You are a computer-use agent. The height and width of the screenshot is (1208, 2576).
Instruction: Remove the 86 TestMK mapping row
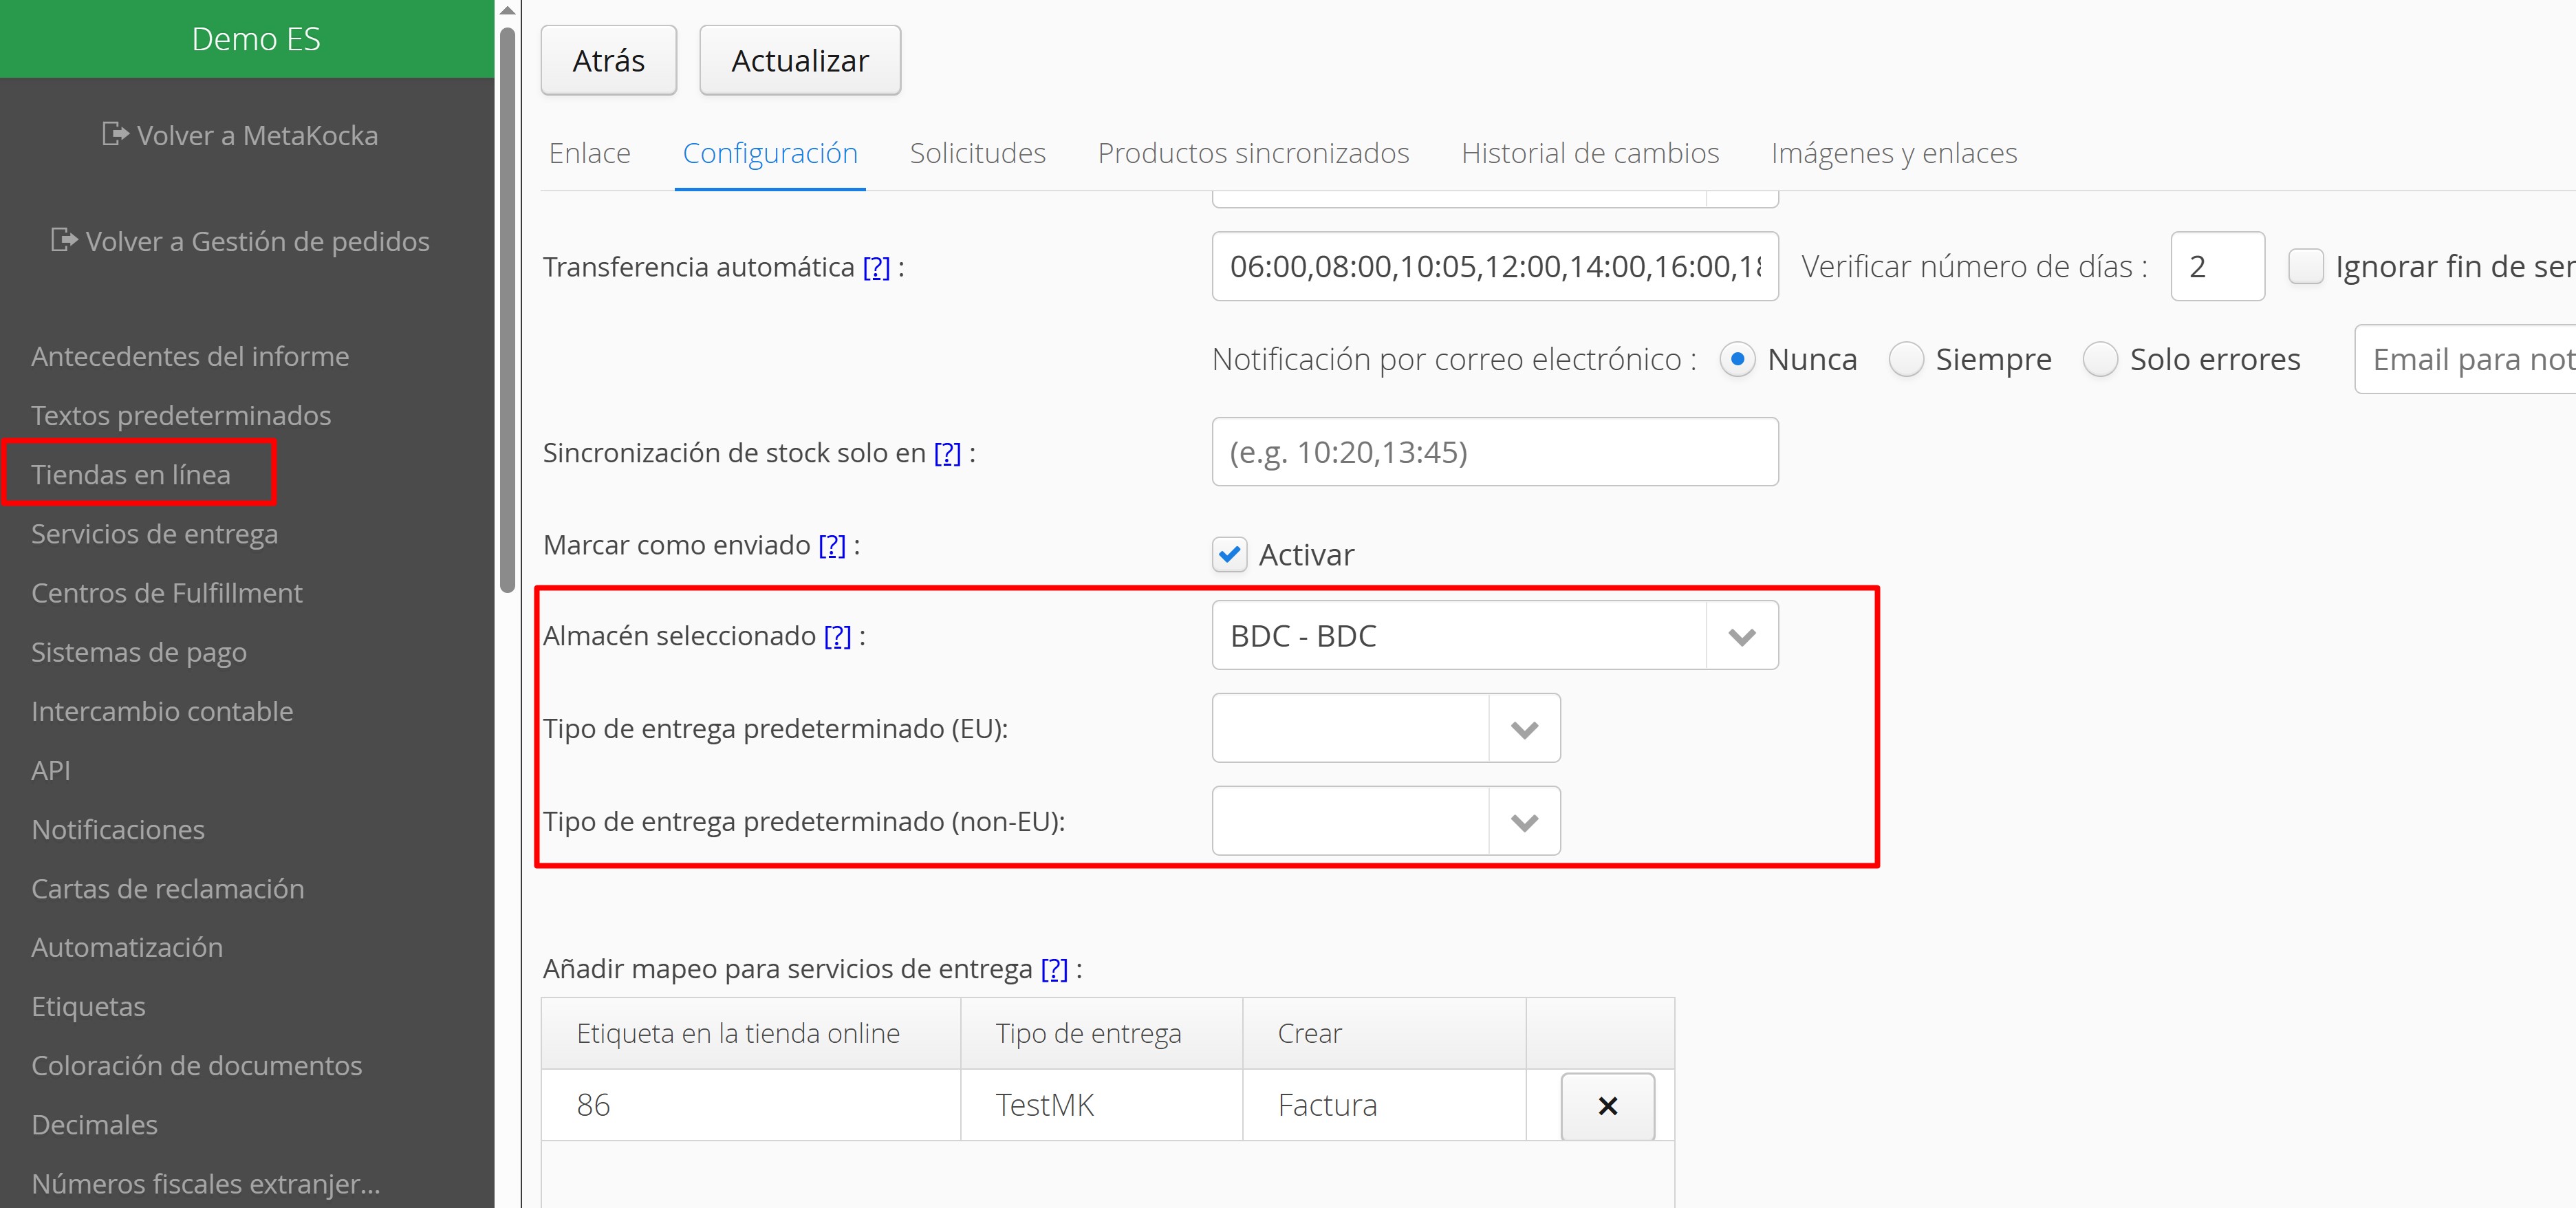[1607, 1105]
